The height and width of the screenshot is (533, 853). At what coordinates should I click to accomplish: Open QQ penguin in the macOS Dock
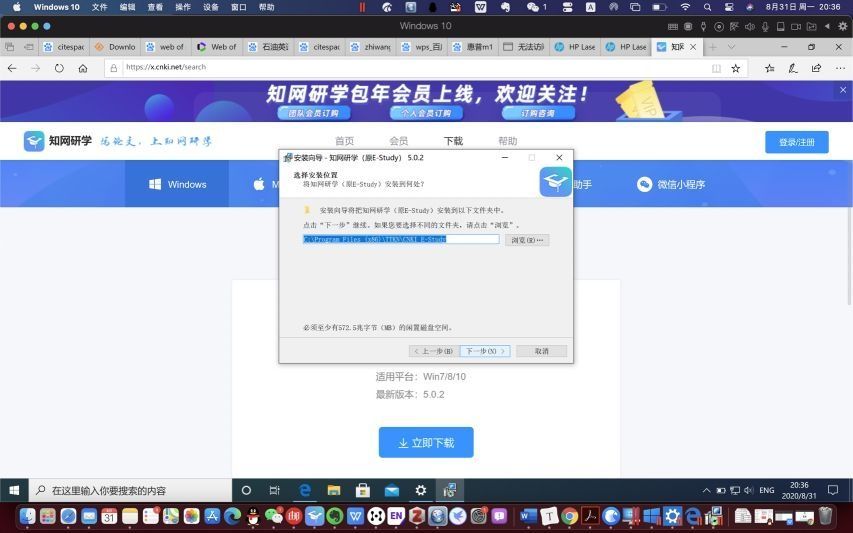(x=253, y=515)
